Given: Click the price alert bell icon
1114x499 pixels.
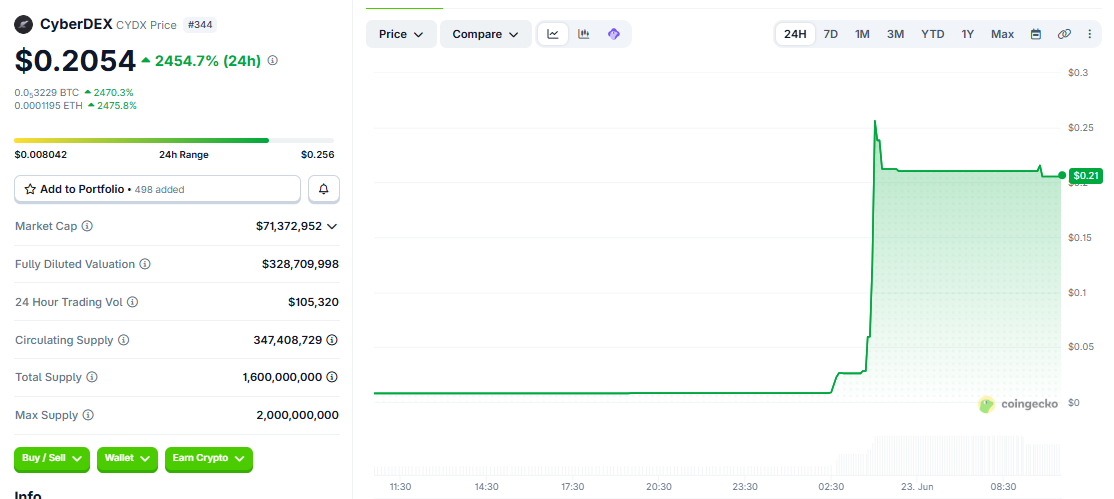Looking at the screenshot, I should [x=324, y=189].
